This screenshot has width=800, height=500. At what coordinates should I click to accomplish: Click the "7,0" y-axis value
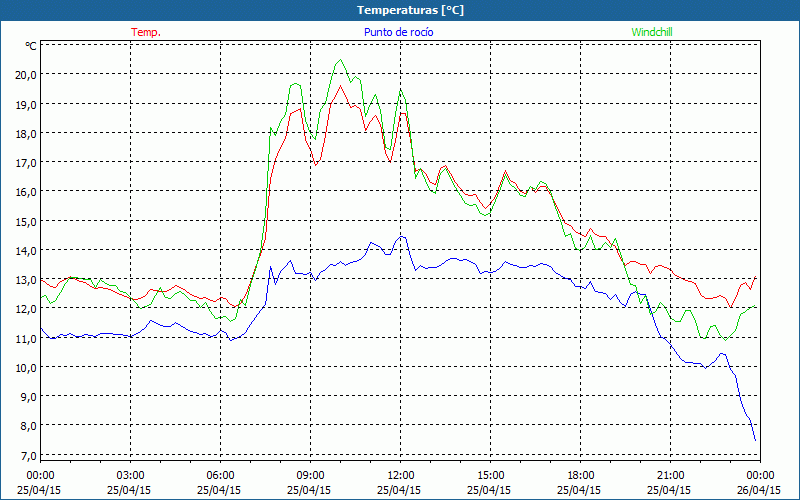29,456
